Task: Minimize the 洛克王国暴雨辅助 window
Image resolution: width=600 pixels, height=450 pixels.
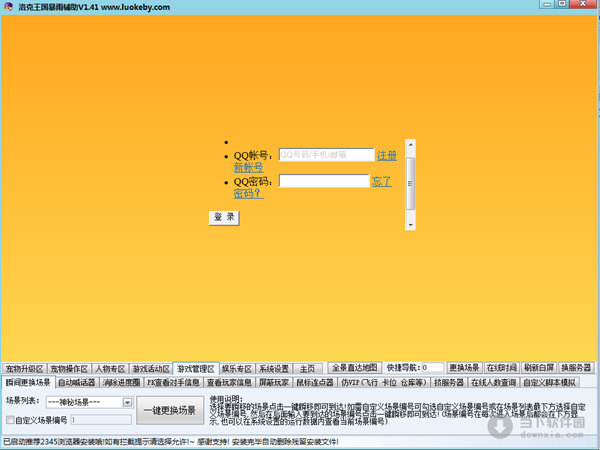Action: (547, 4)
